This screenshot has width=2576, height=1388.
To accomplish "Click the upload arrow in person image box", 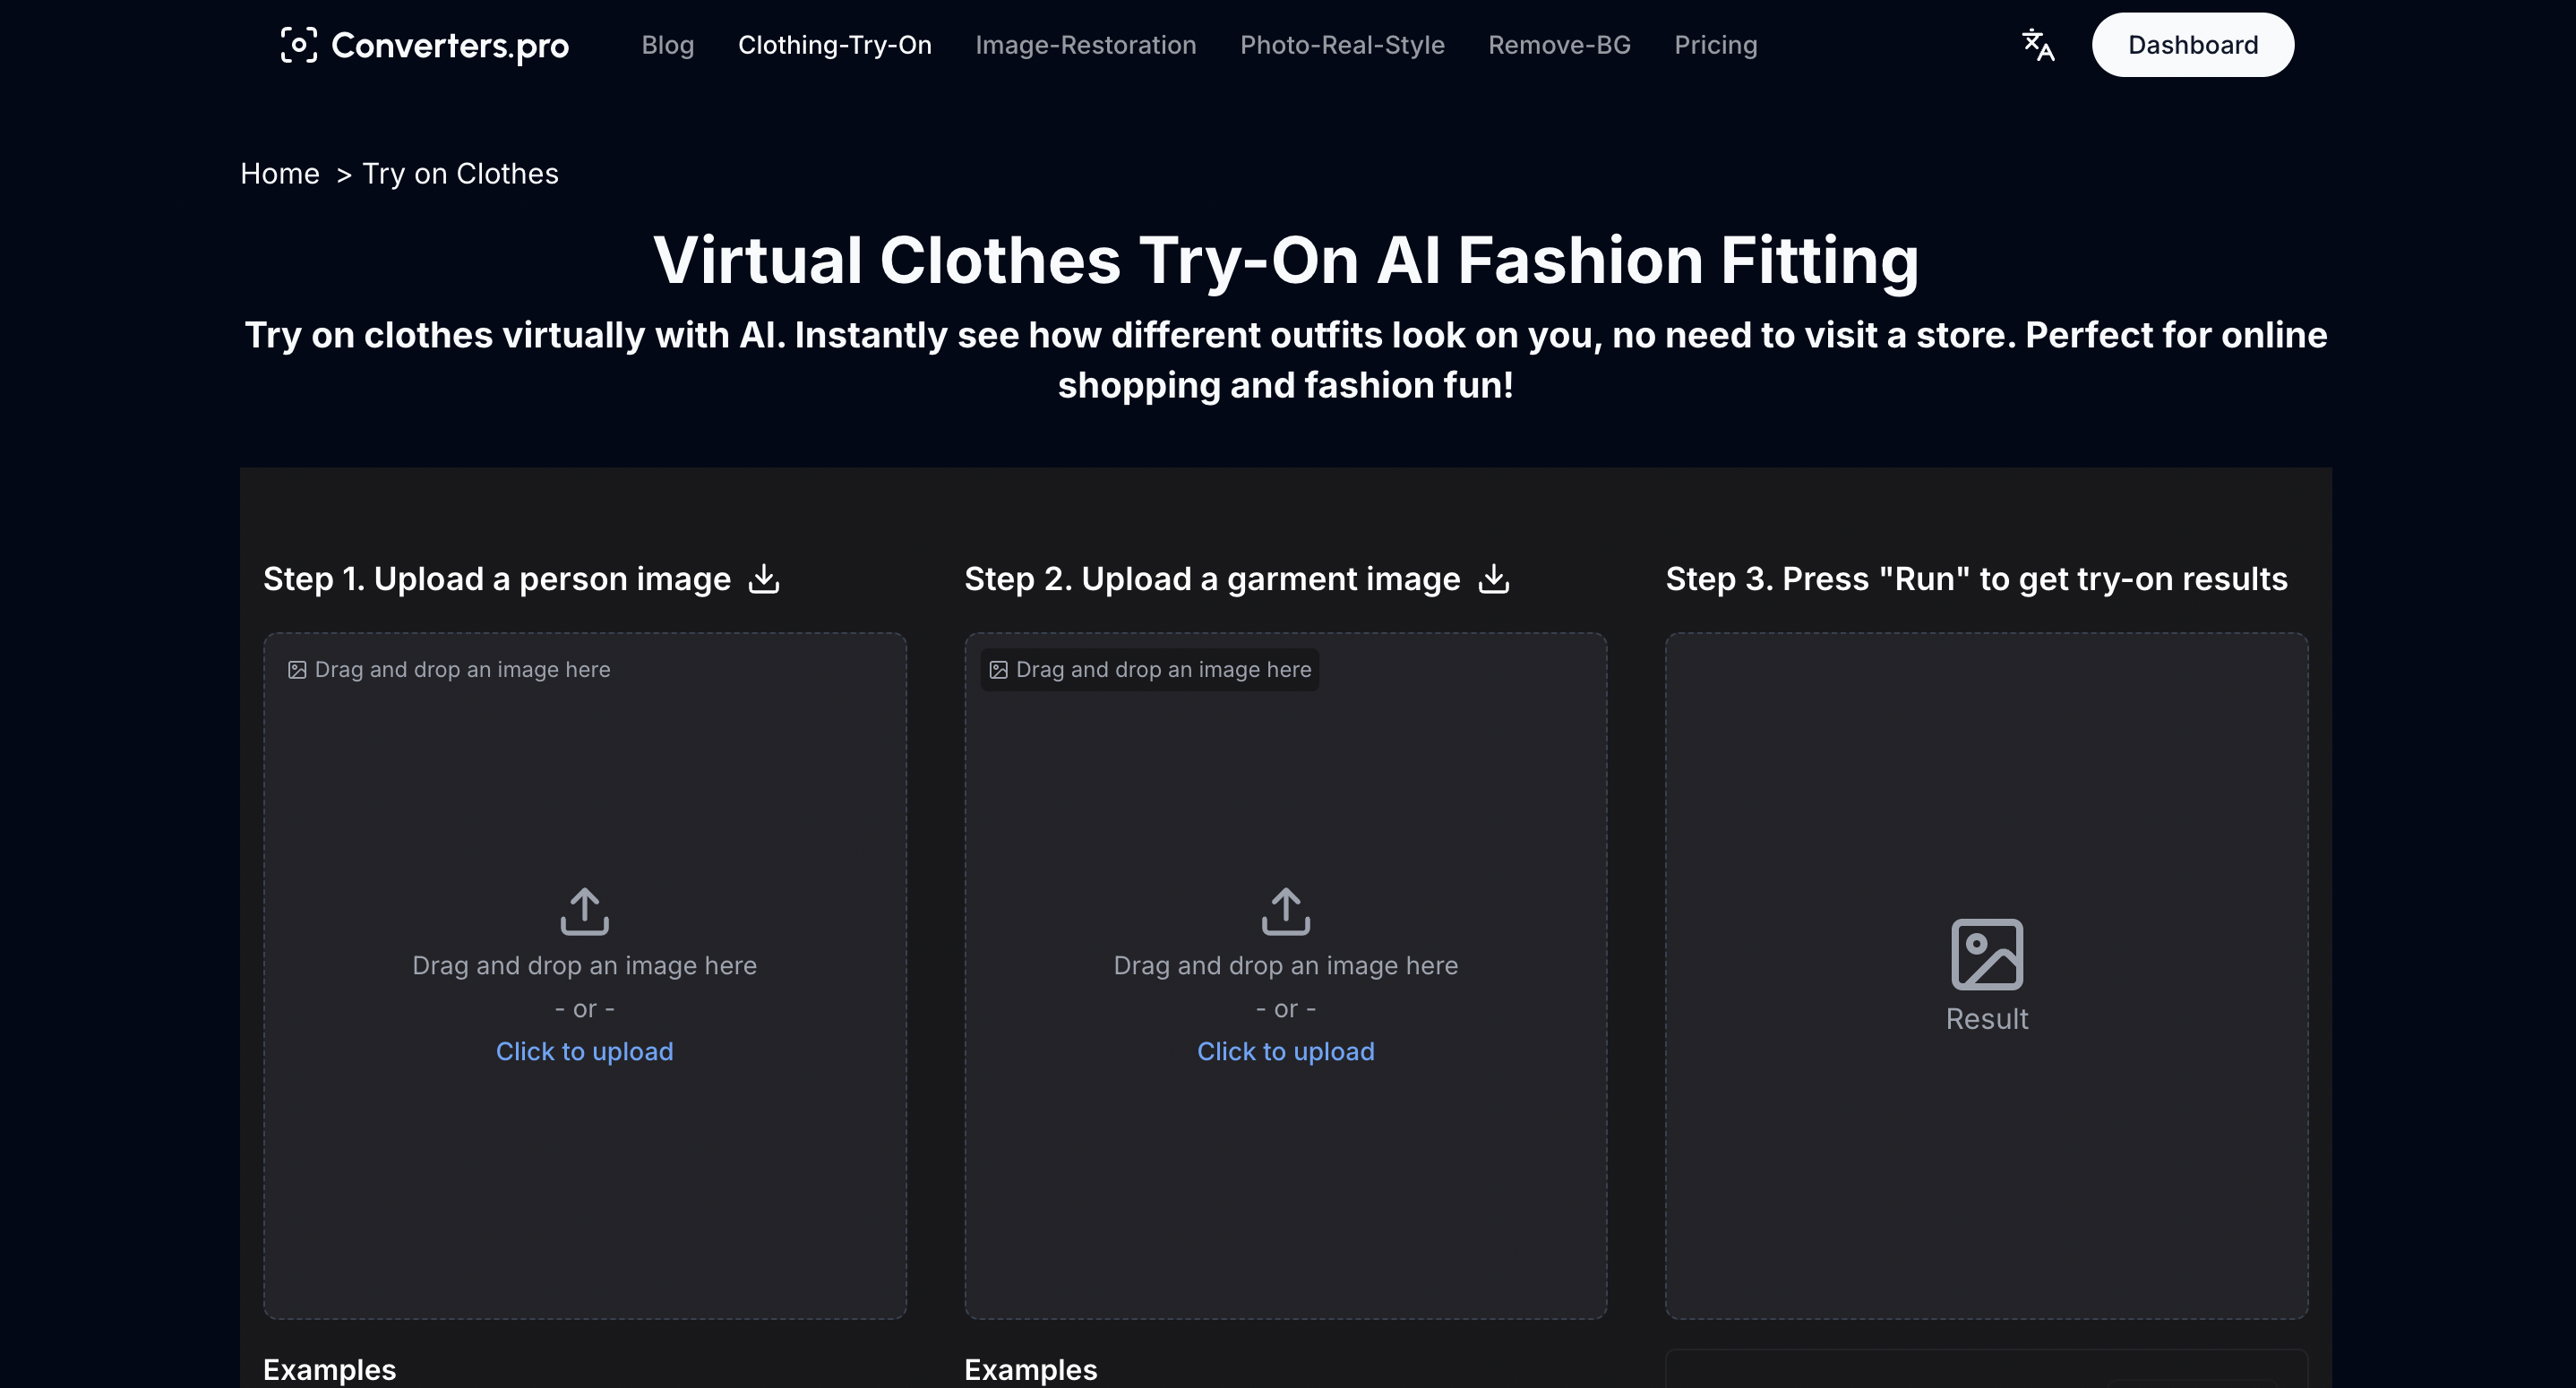I will tap(585, 911).
